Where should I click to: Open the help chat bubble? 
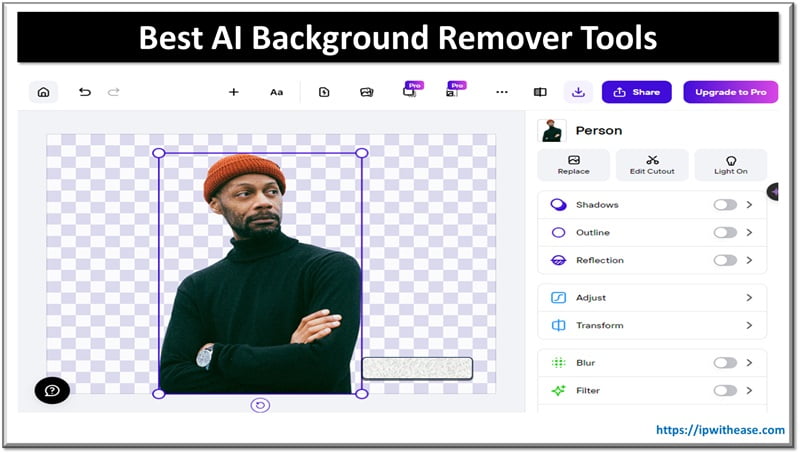point(52,391)
